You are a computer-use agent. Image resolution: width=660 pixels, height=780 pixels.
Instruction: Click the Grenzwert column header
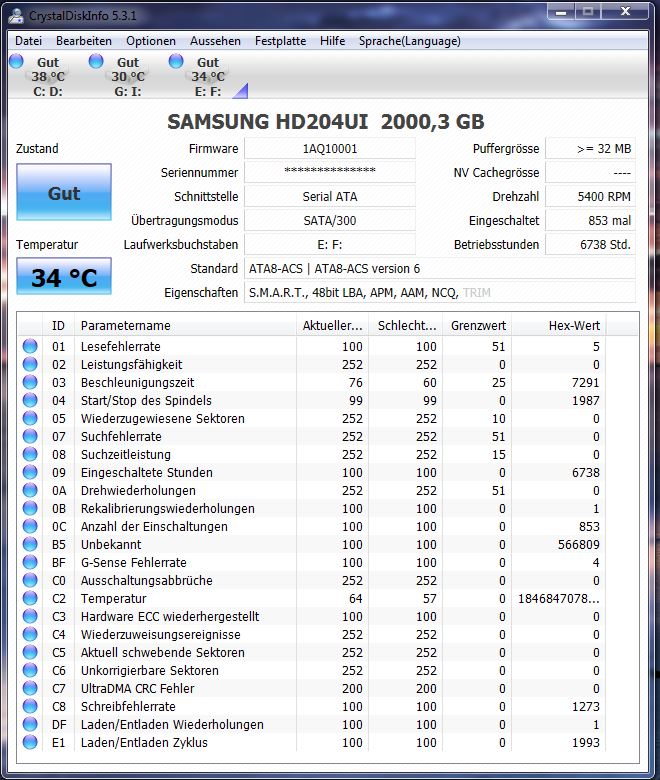[477, 325]
